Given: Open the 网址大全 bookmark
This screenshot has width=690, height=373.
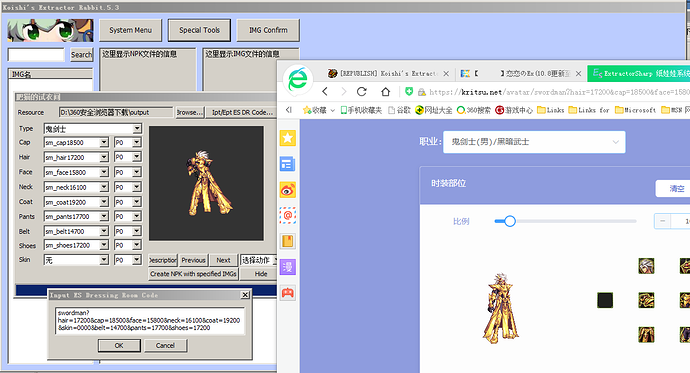Looking at the screenshot, I should (434, 110).
